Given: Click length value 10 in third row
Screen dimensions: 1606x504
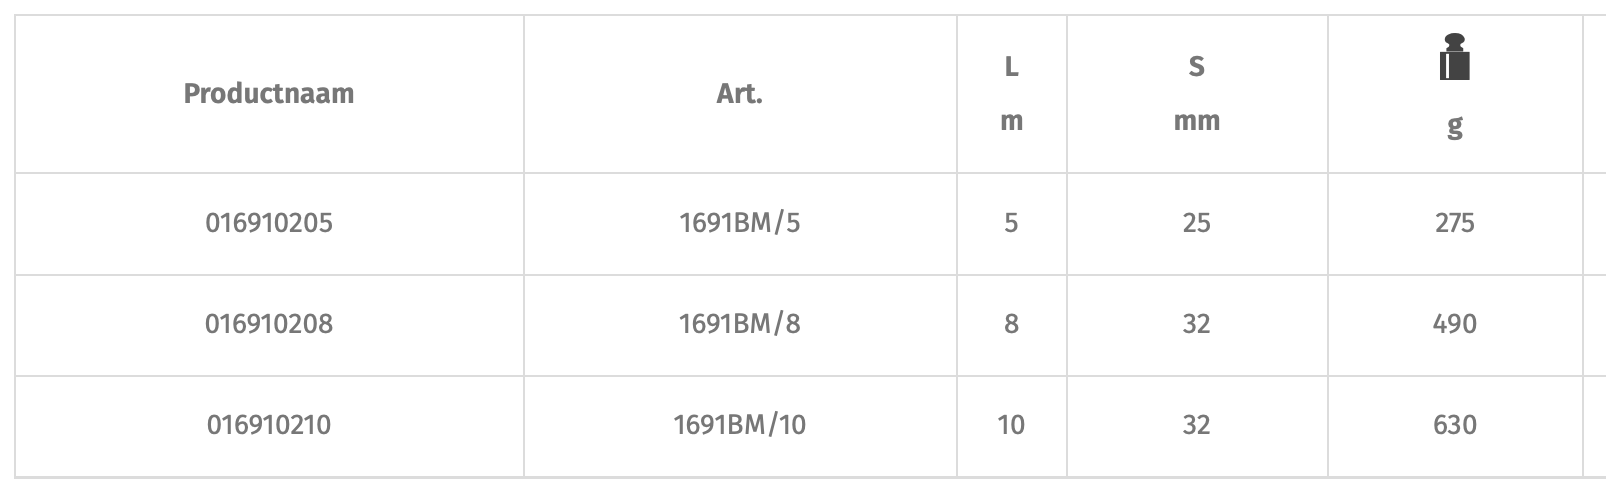Looking at the screenshot, I should 1011,425.
